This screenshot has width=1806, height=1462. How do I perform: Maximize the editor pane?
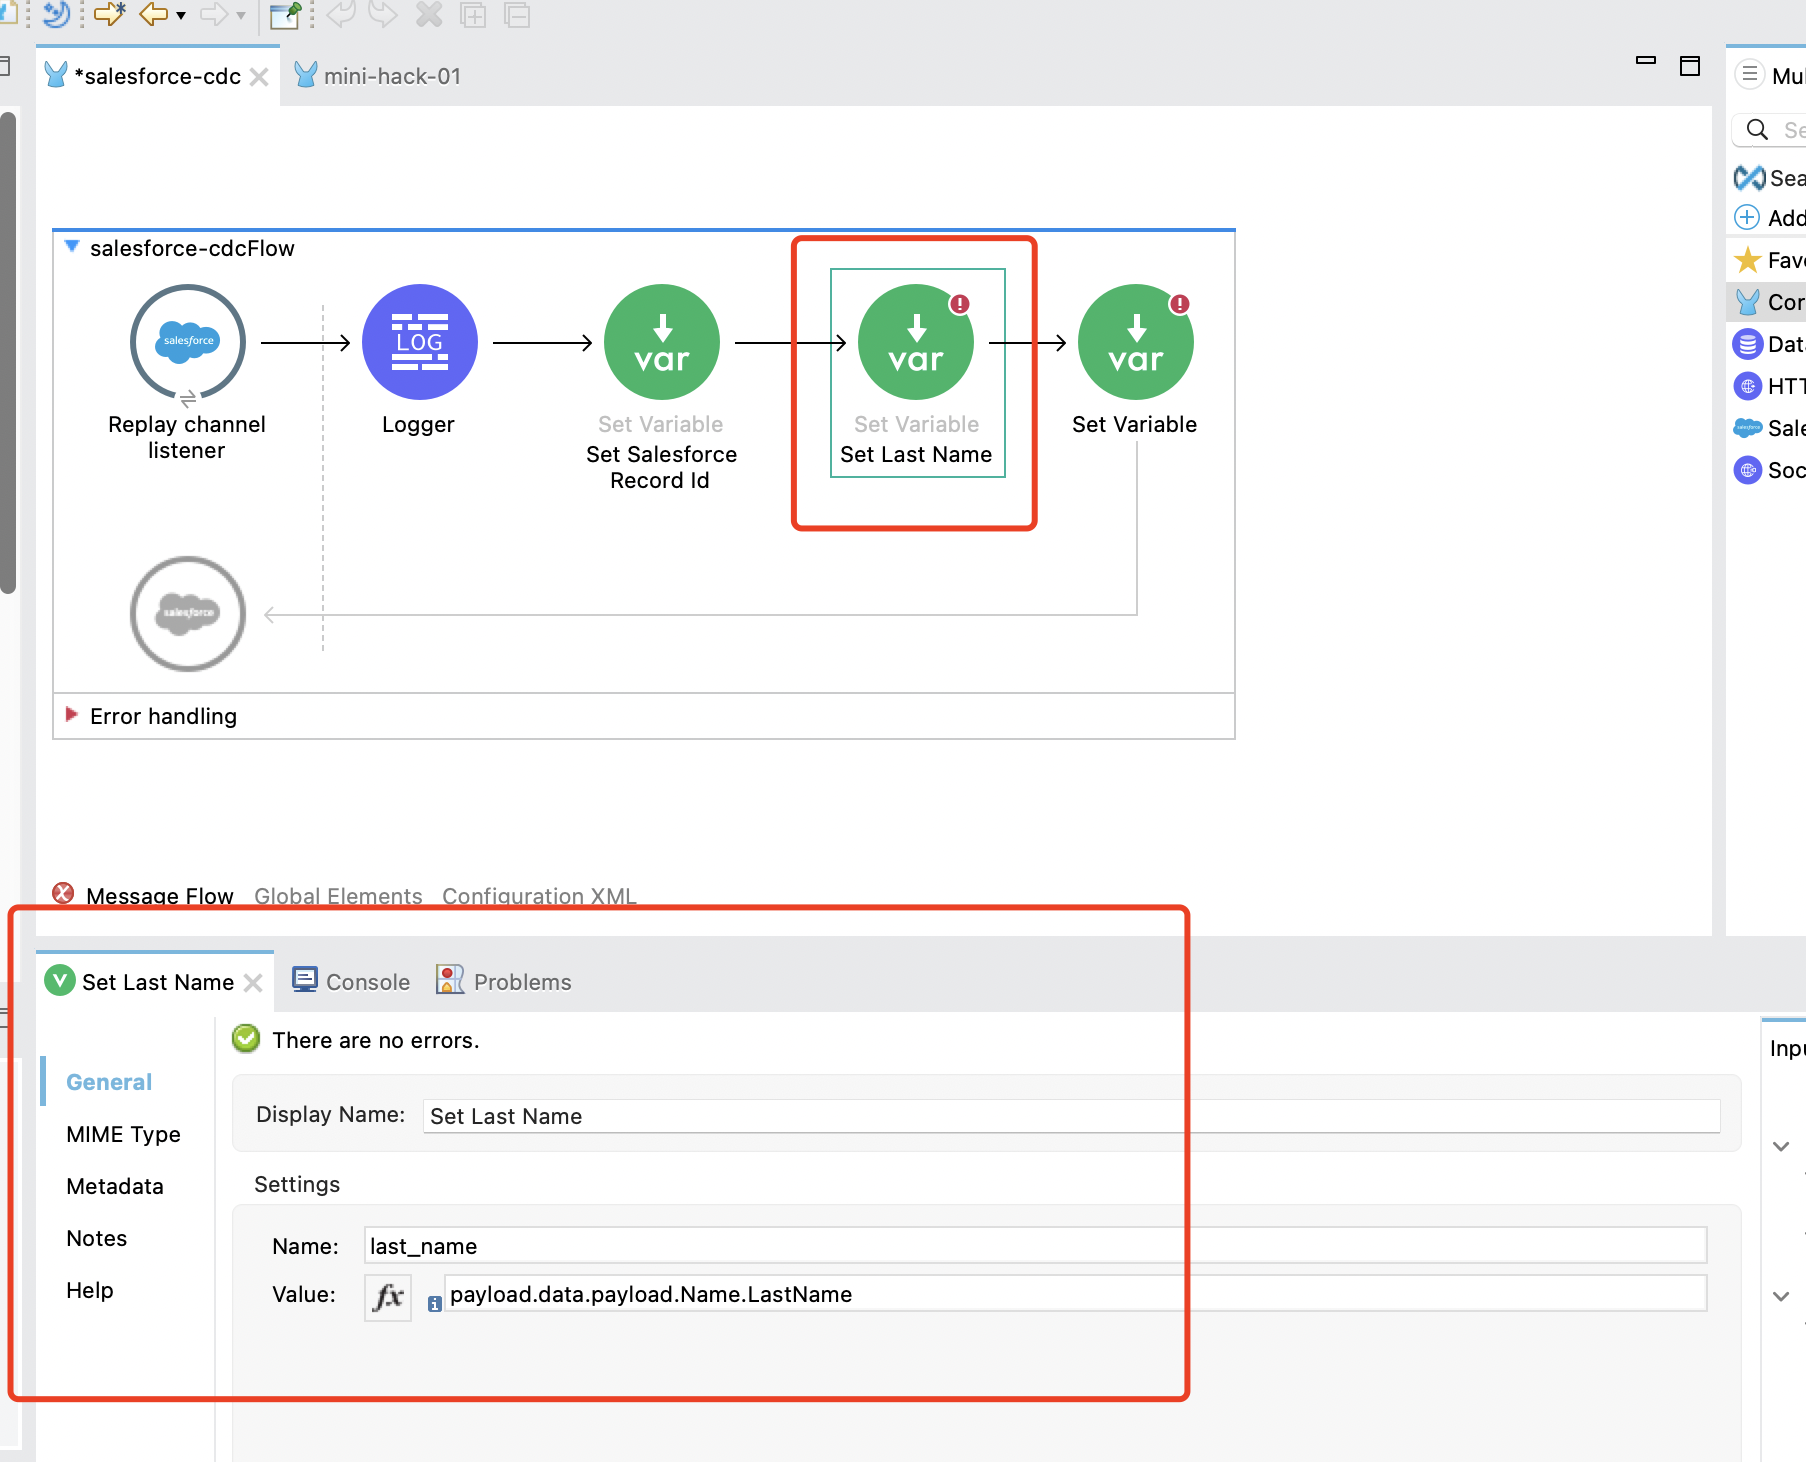(1690, 66)
